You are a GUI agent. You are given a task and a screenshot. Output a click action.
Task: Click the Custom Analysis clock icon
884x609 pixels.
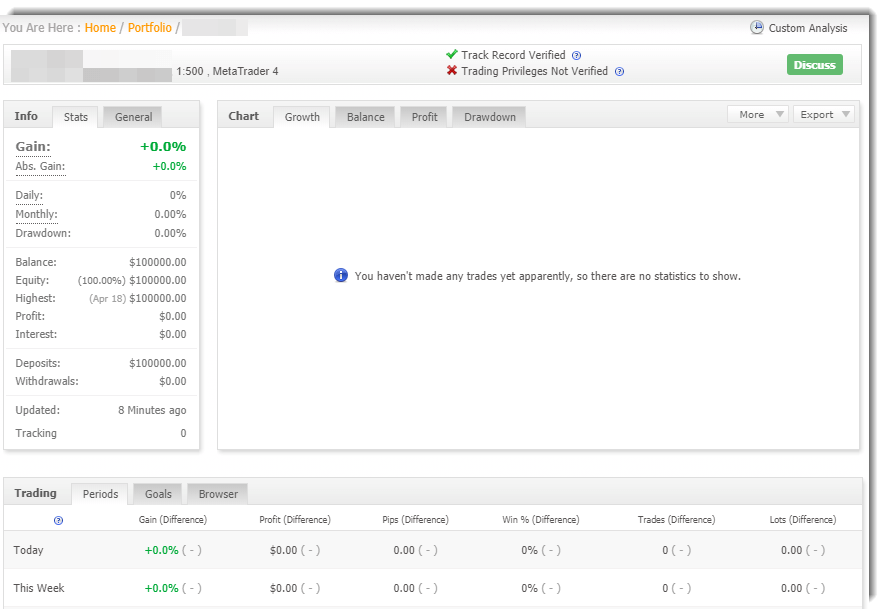pyautogui.click(x=757, y=28)
